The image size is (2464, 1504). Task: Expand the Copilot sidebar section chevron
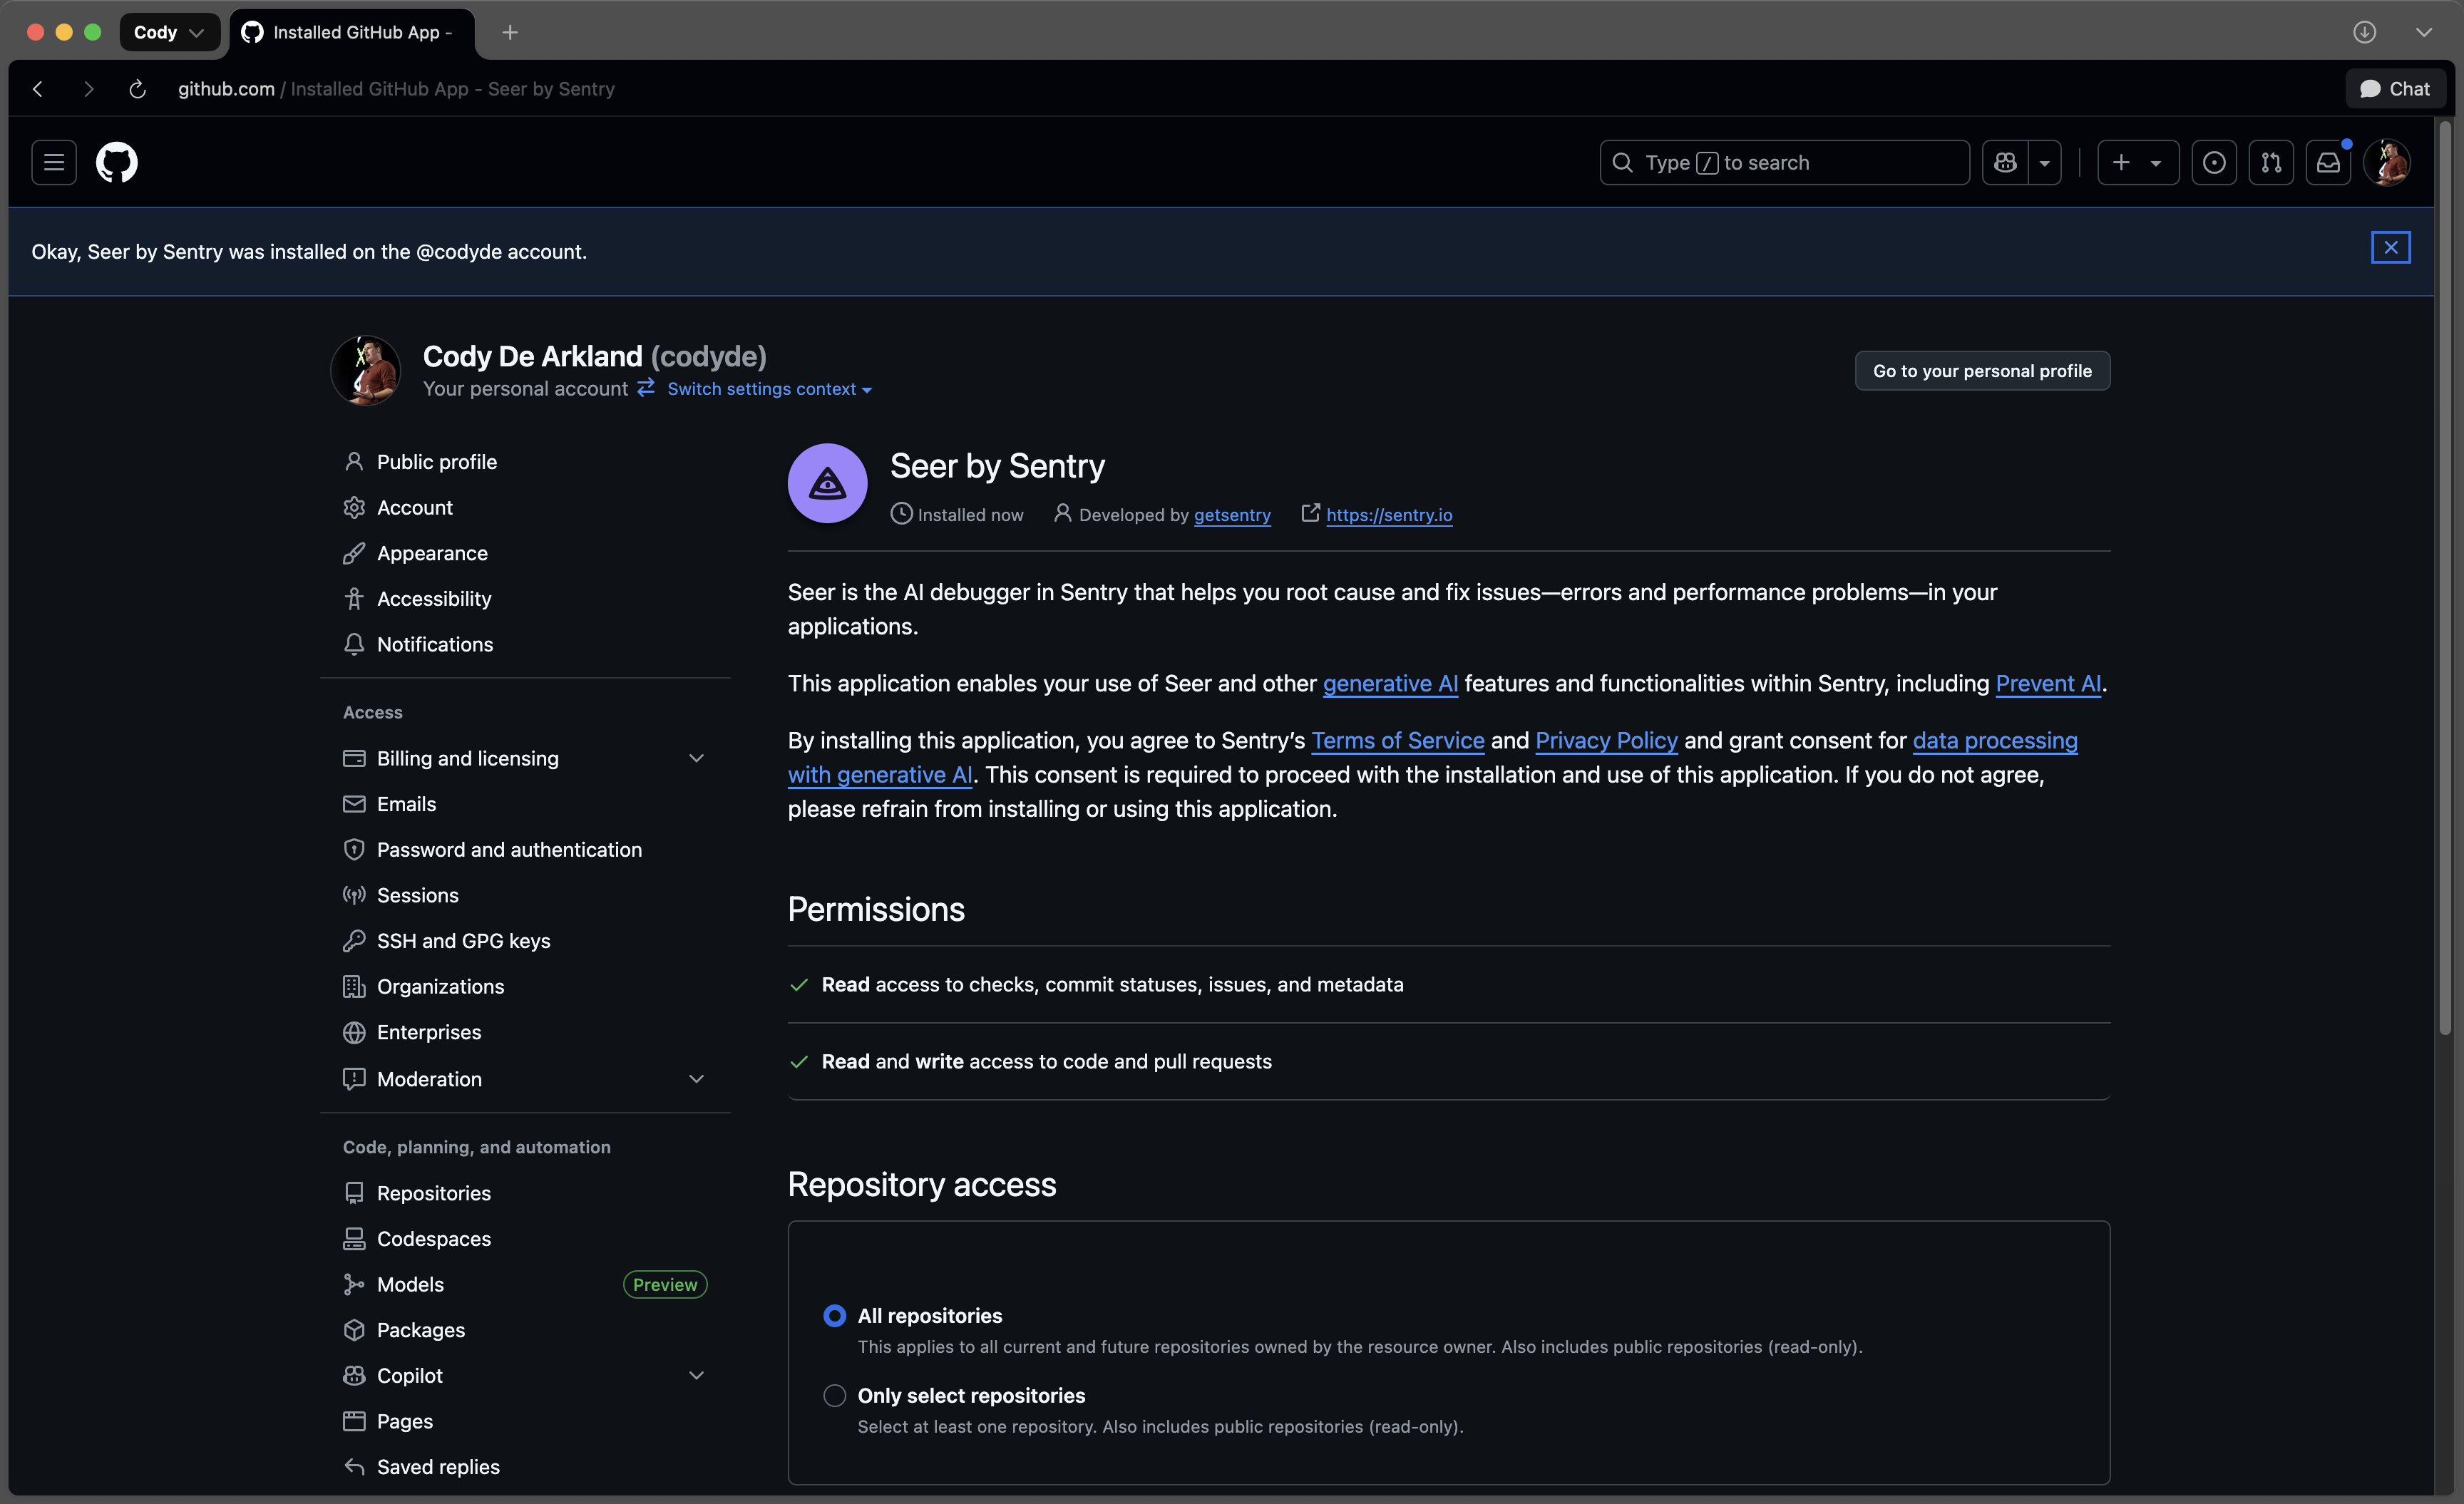(x=696, y=1376)
